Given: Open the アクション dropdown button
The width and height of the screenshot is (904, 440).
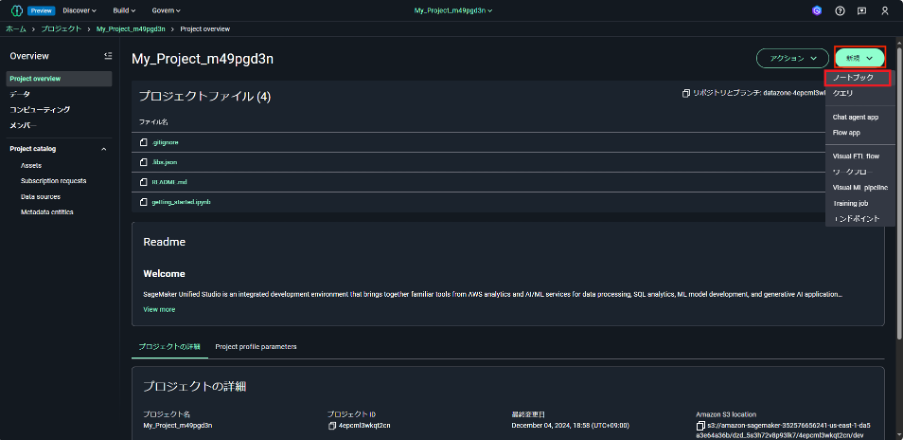Looking at the screenshot, I should click(792, 58).
